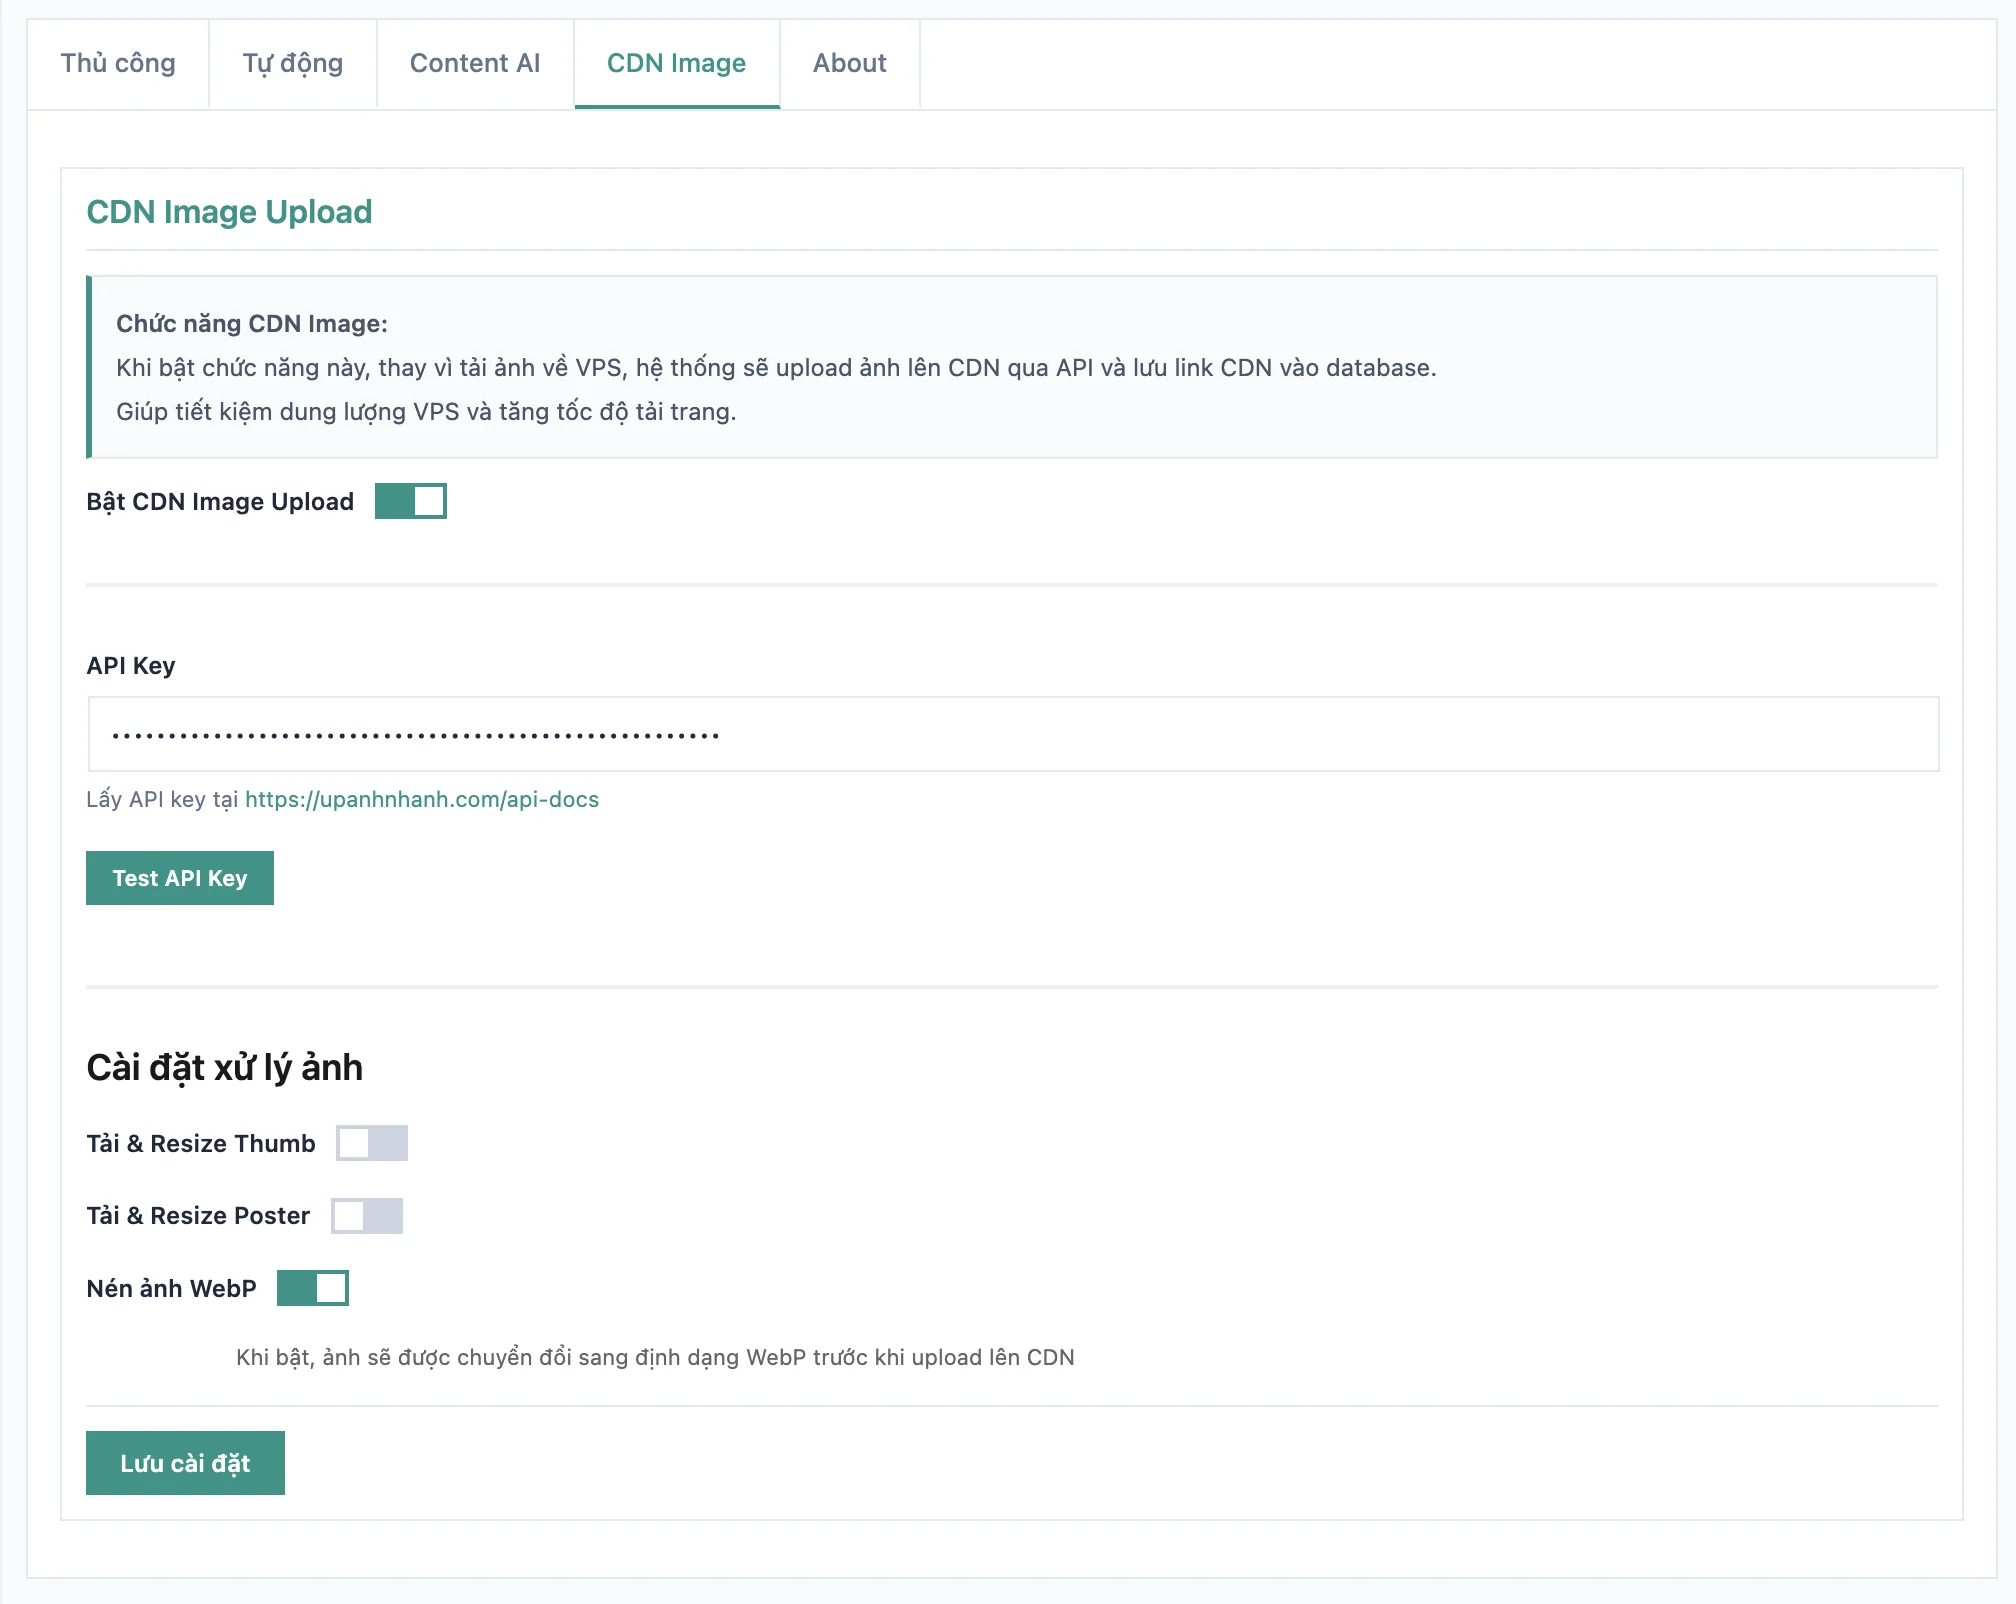The image size is (2016, 1604).
Task: Click the "Cài đặt xử lý ảnh" heading
Action: [224, 1066]
